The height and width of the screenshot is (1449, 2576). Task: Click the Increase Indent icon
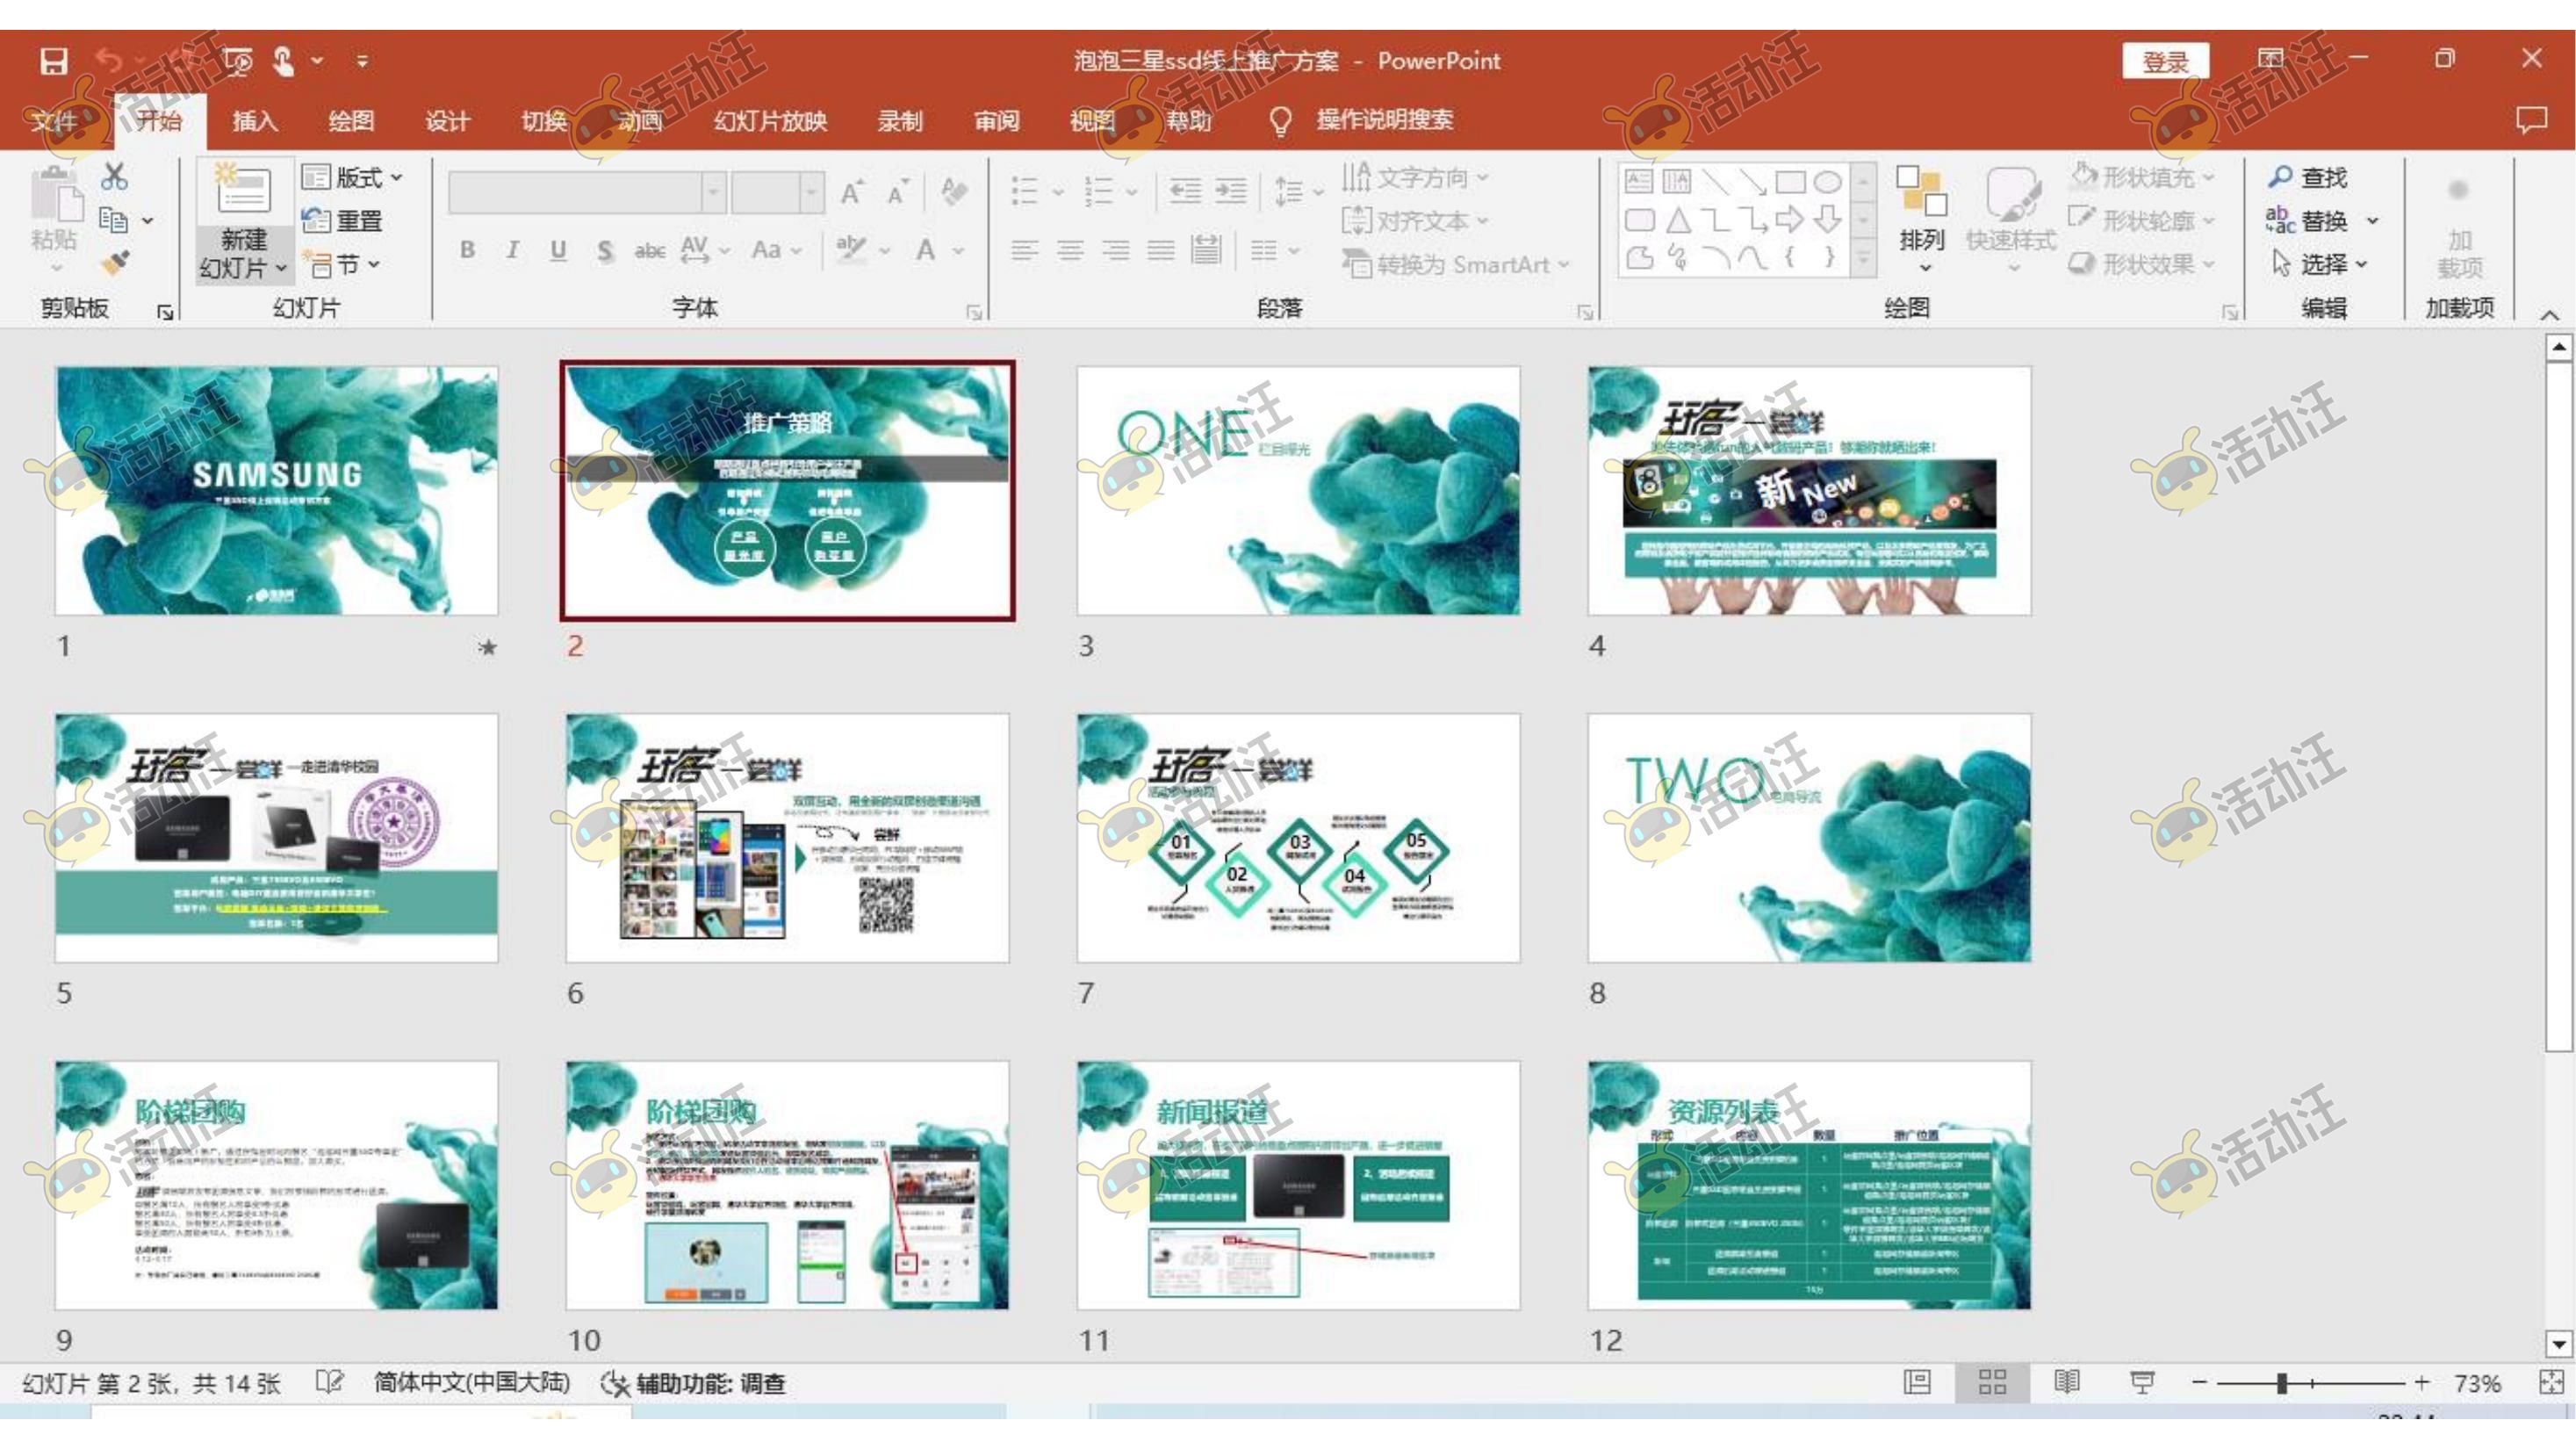(1230, 190)
